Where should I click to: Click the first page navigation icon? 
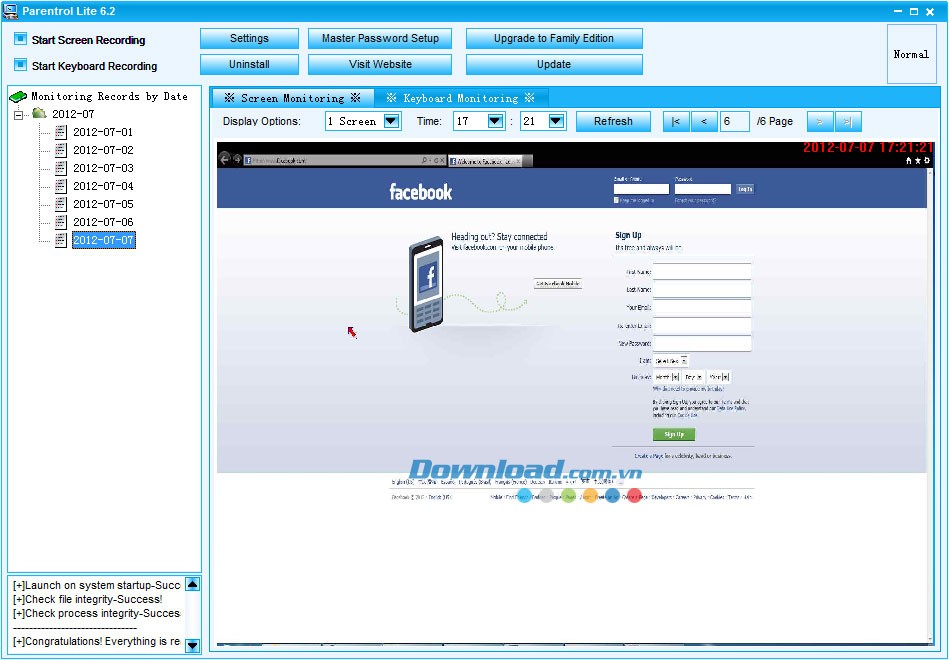click(675, 121)
